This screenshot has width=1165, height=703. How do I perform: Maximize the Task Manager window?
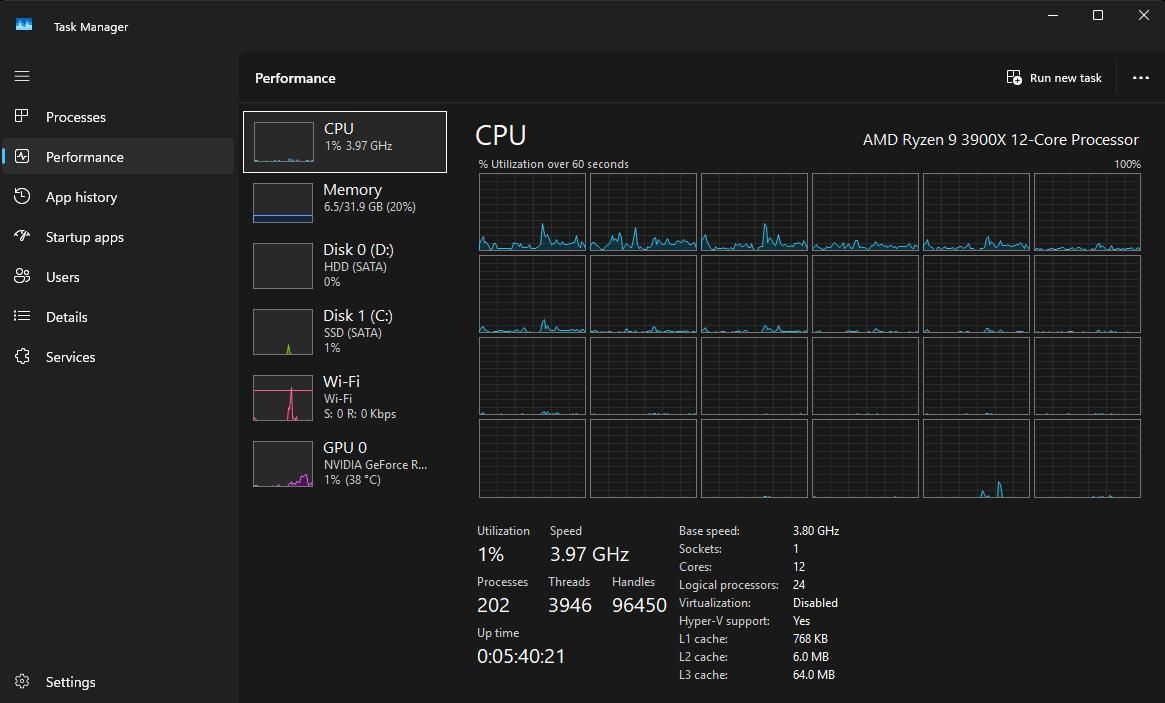click(1097, 15)
